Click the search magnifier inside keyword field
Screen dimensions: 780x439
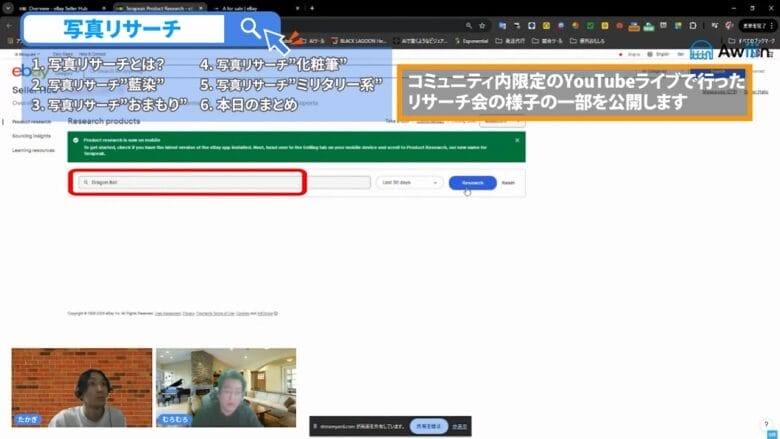click(x=86, y=182)
